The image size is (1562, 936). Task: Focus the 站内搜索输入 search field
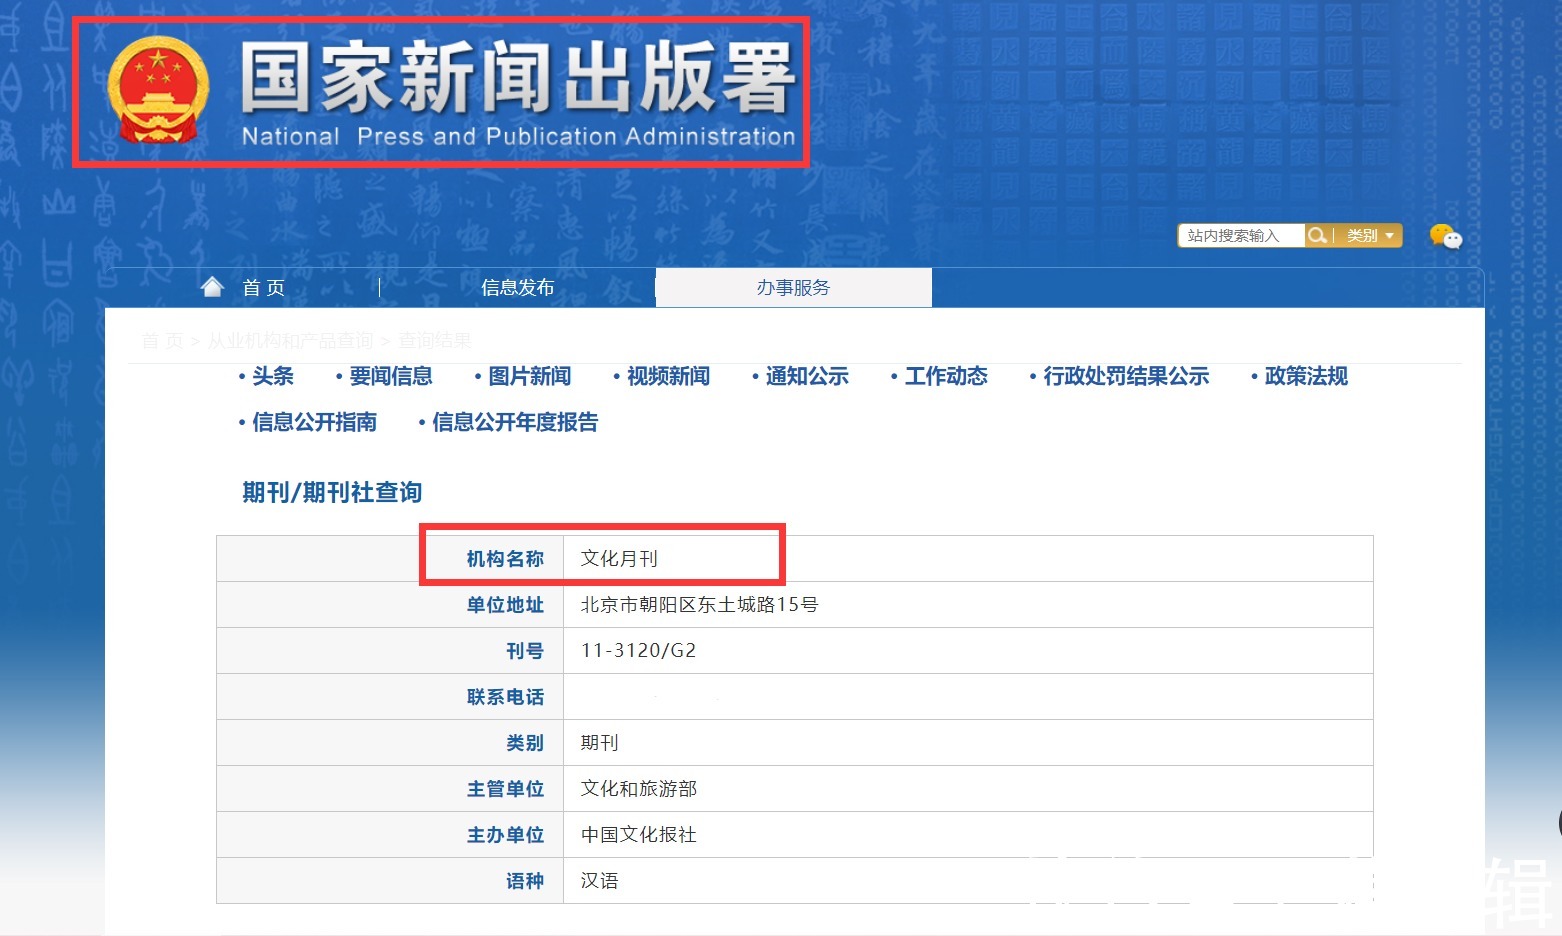[x=1240, y=236]
